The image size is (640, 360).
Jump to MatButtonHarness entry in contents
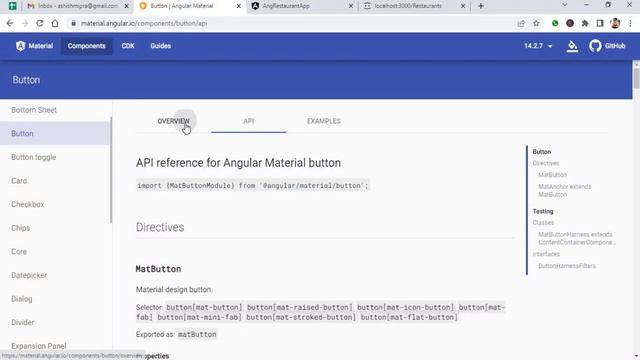[576, 238]
